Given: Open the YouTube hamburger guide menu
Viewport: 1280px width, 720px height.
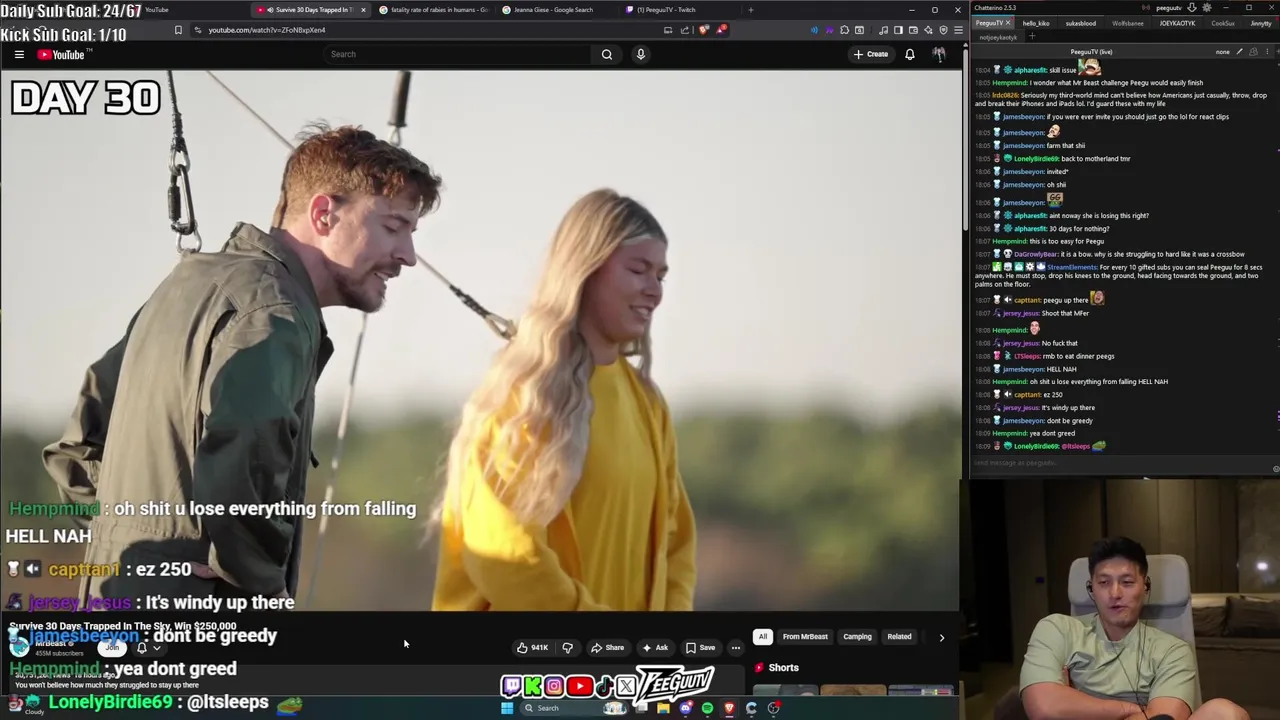Looking at the screenshot, I should pyautogui.click(x=19, y=55).
